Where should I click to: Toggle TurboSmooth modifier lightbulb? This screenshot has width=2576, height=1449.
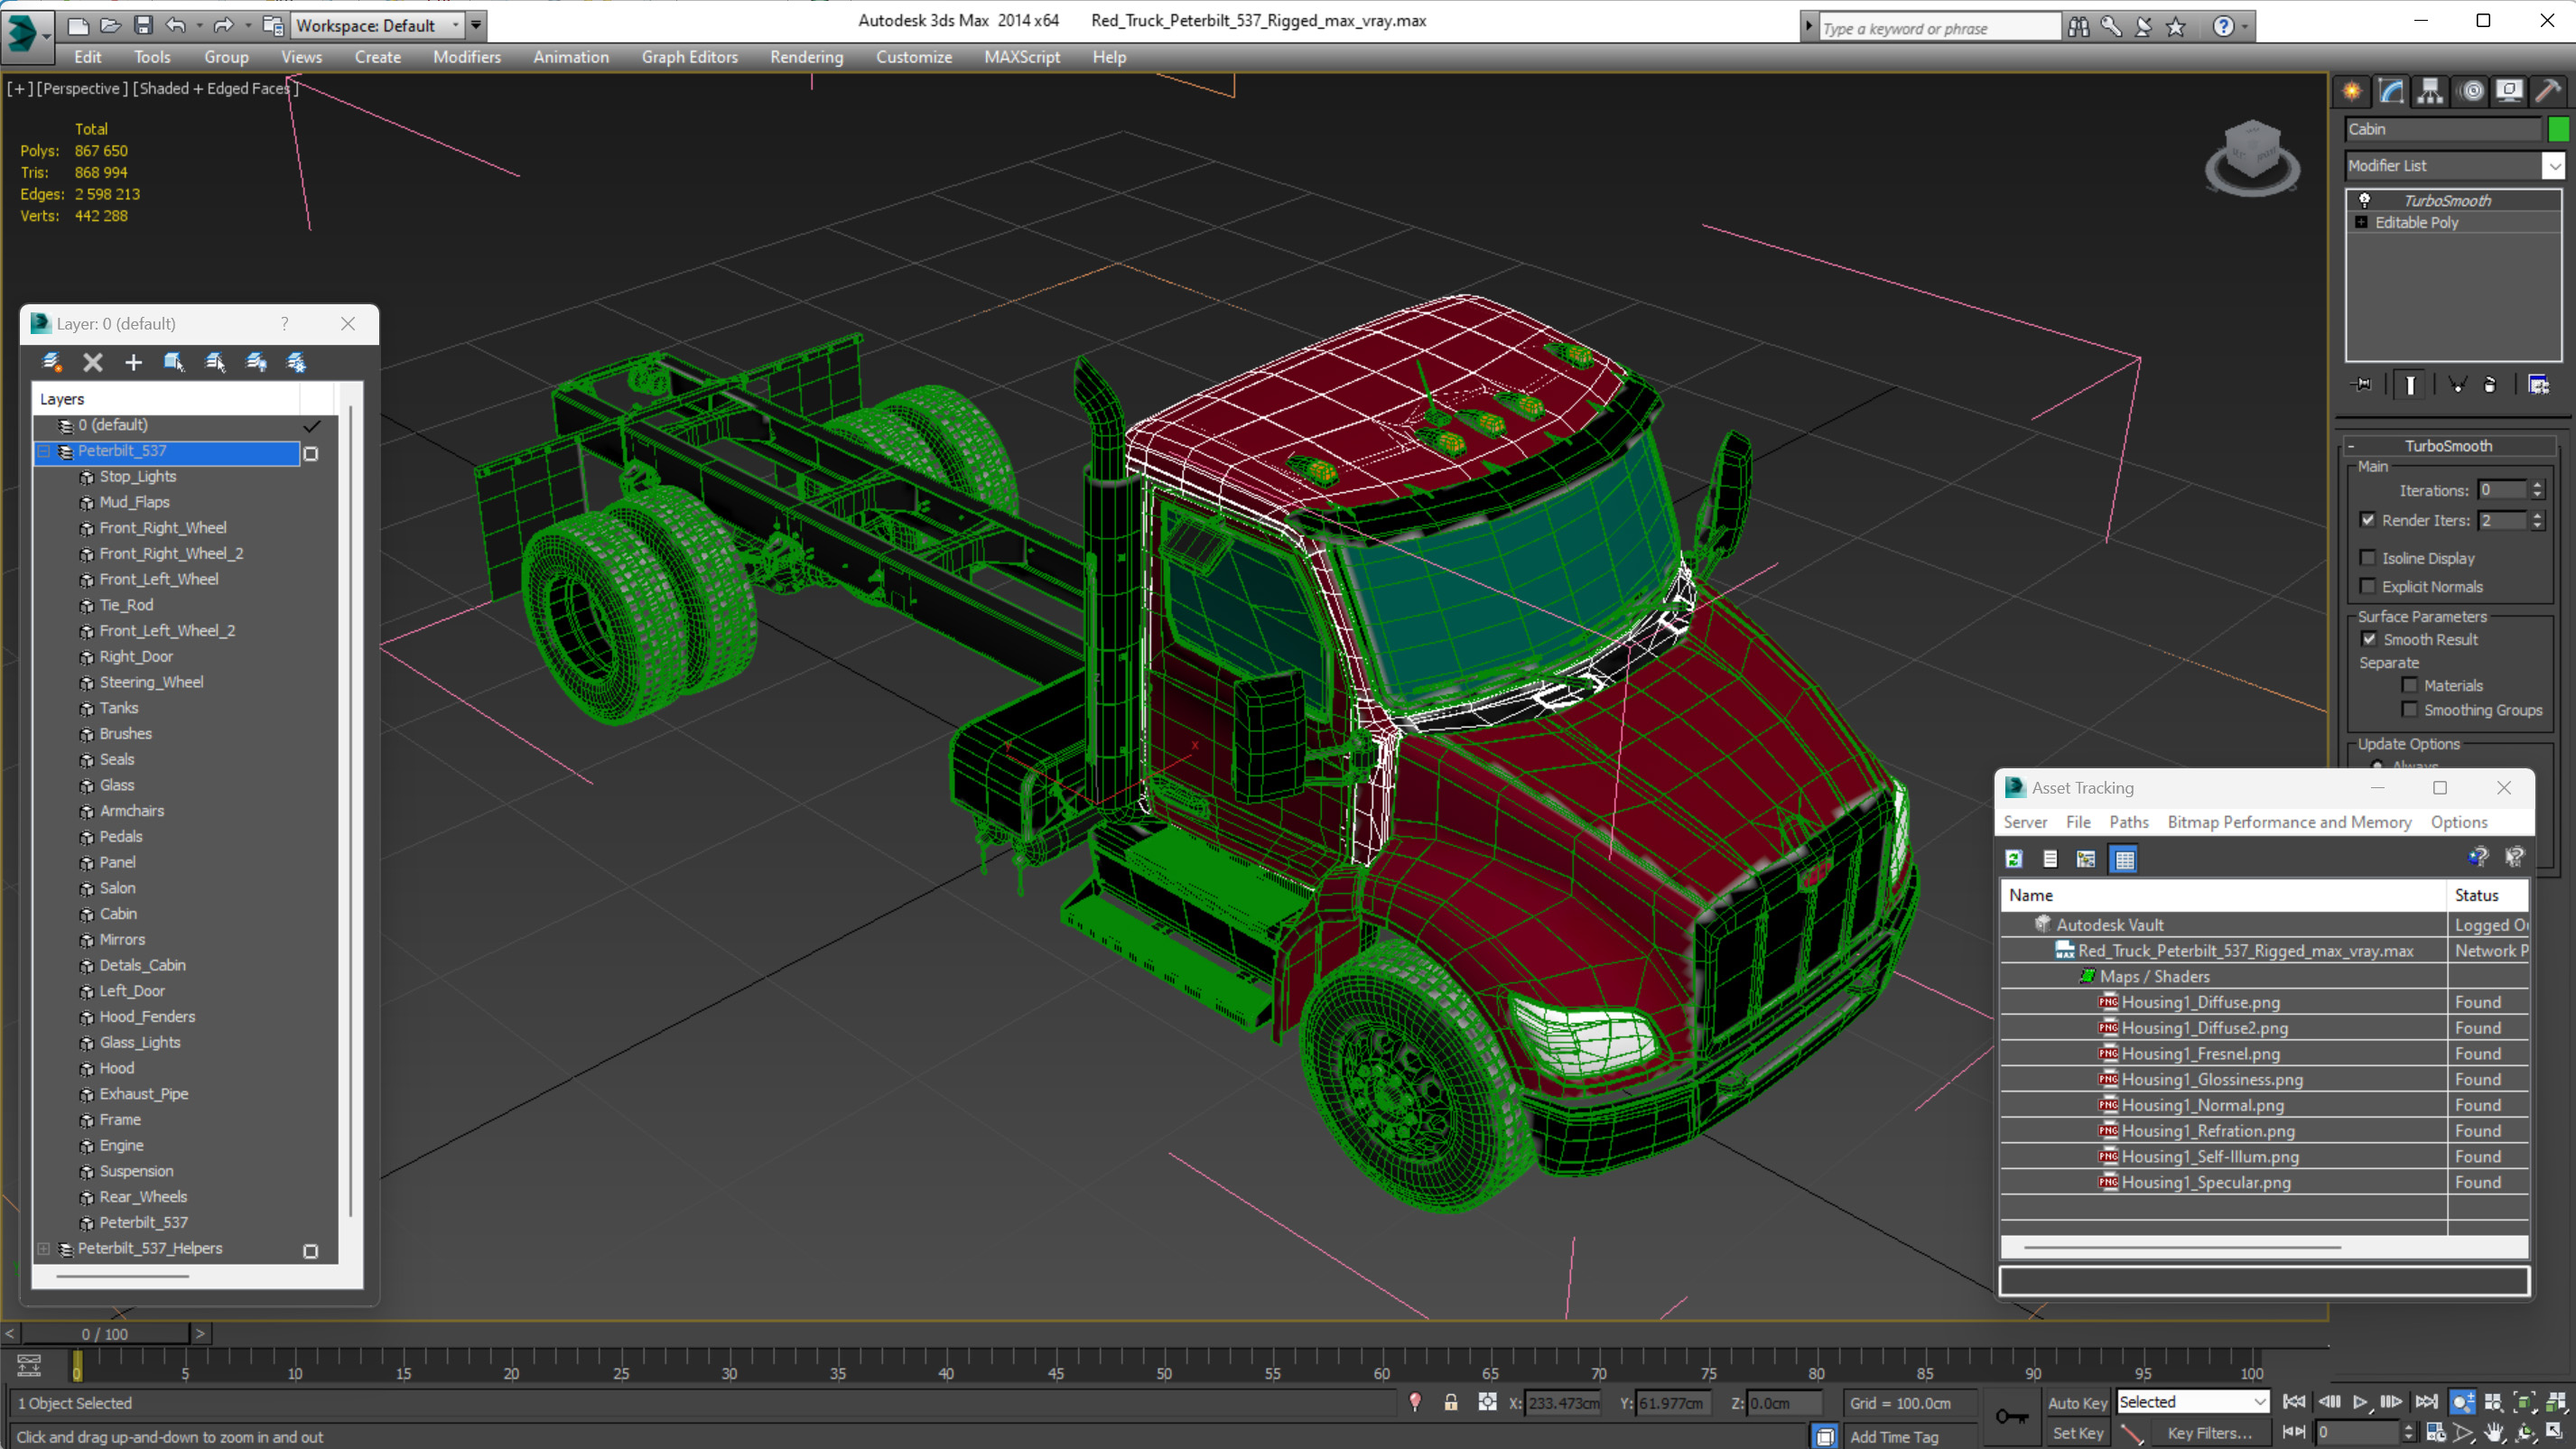pos(2364,200)
